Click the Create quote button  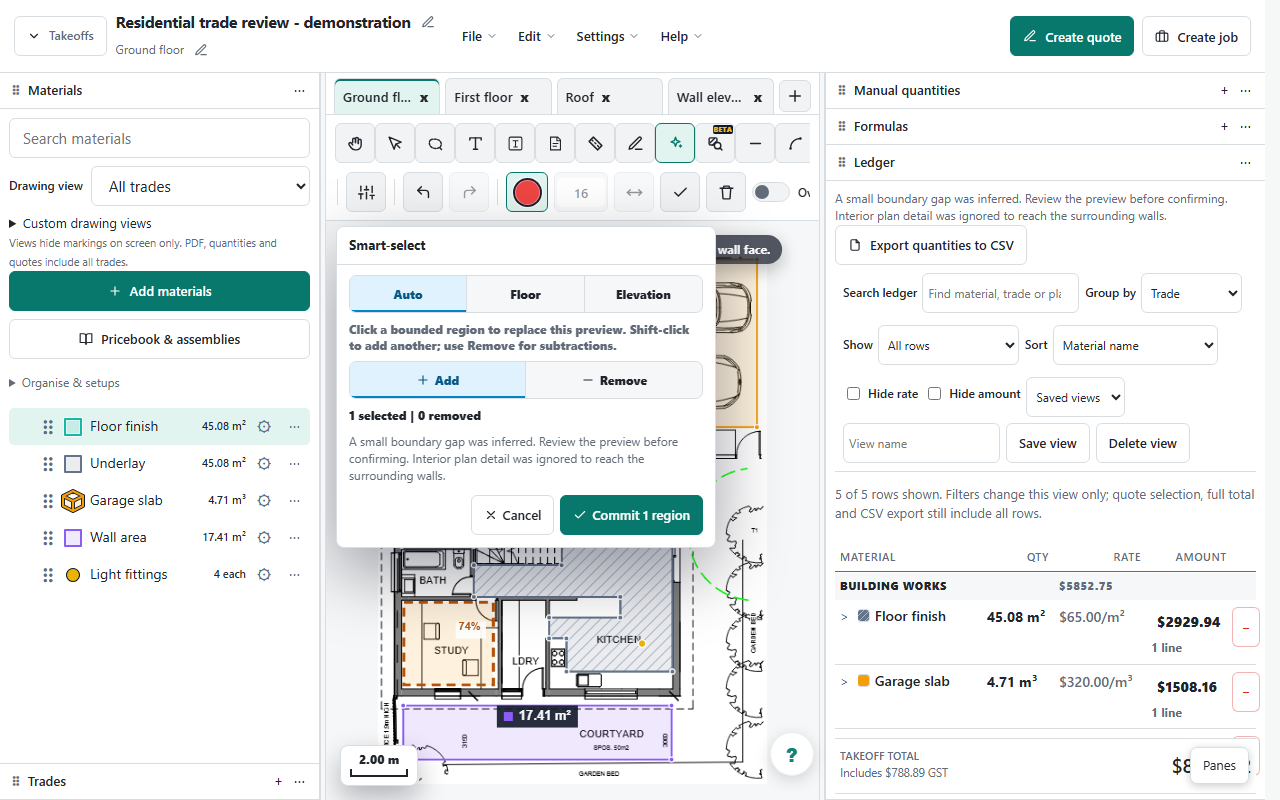point(1072,37)
